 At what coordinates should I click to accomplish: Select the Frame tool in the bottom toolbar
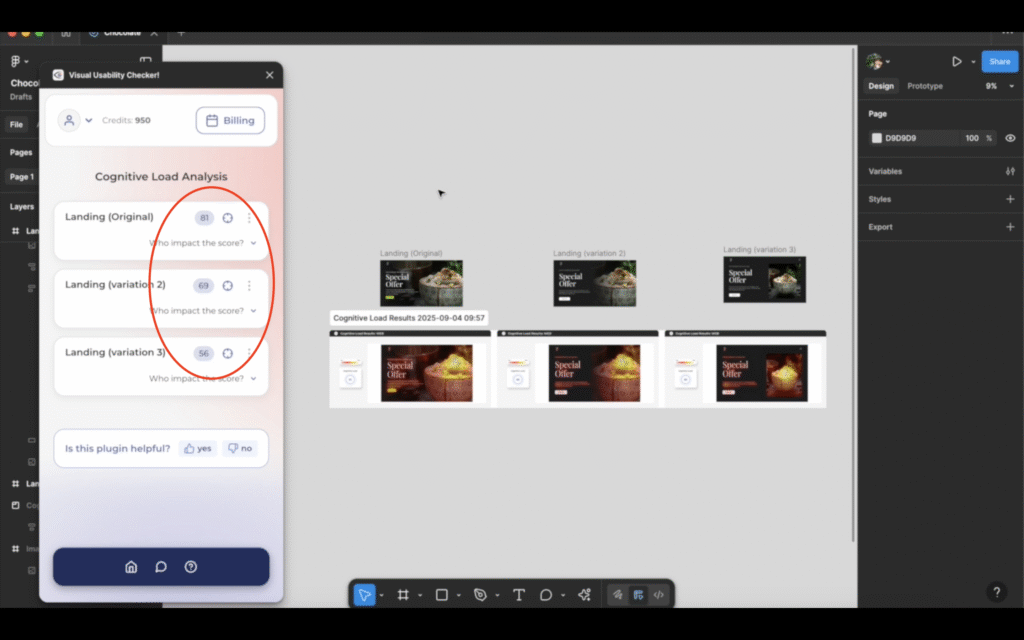[403, 595]
